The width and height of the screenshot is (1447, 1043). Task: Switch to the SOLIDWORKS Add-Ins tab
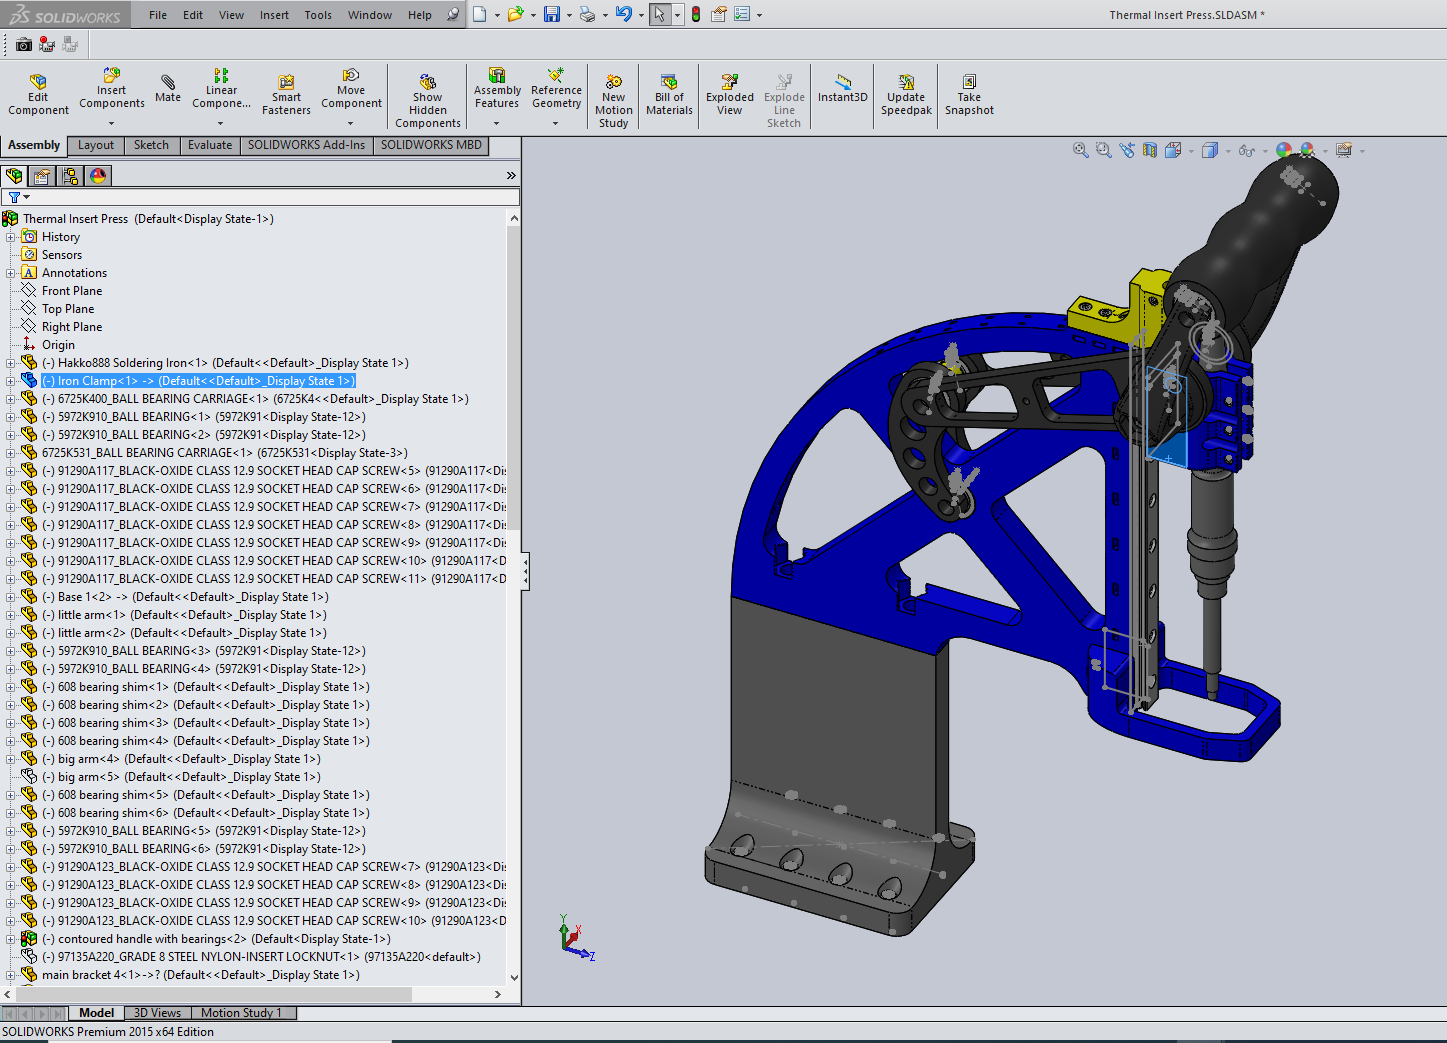click(306, 145)
